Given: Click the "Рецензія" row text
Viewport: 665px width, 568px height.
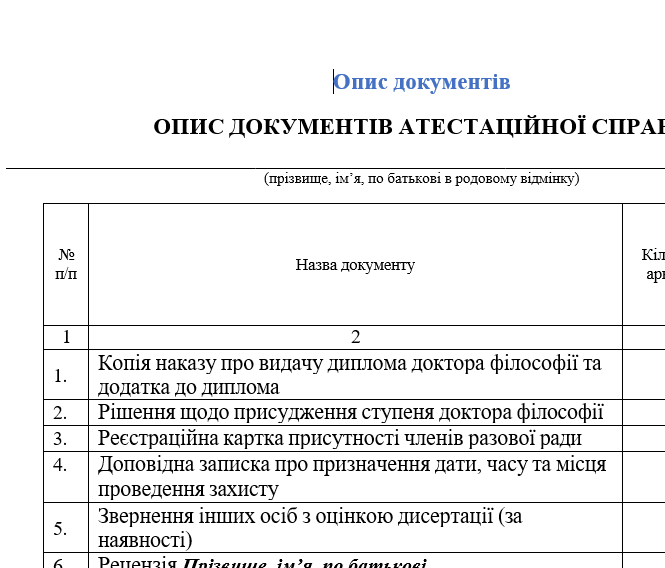Looking at the screenshot, I should (139, 562).
